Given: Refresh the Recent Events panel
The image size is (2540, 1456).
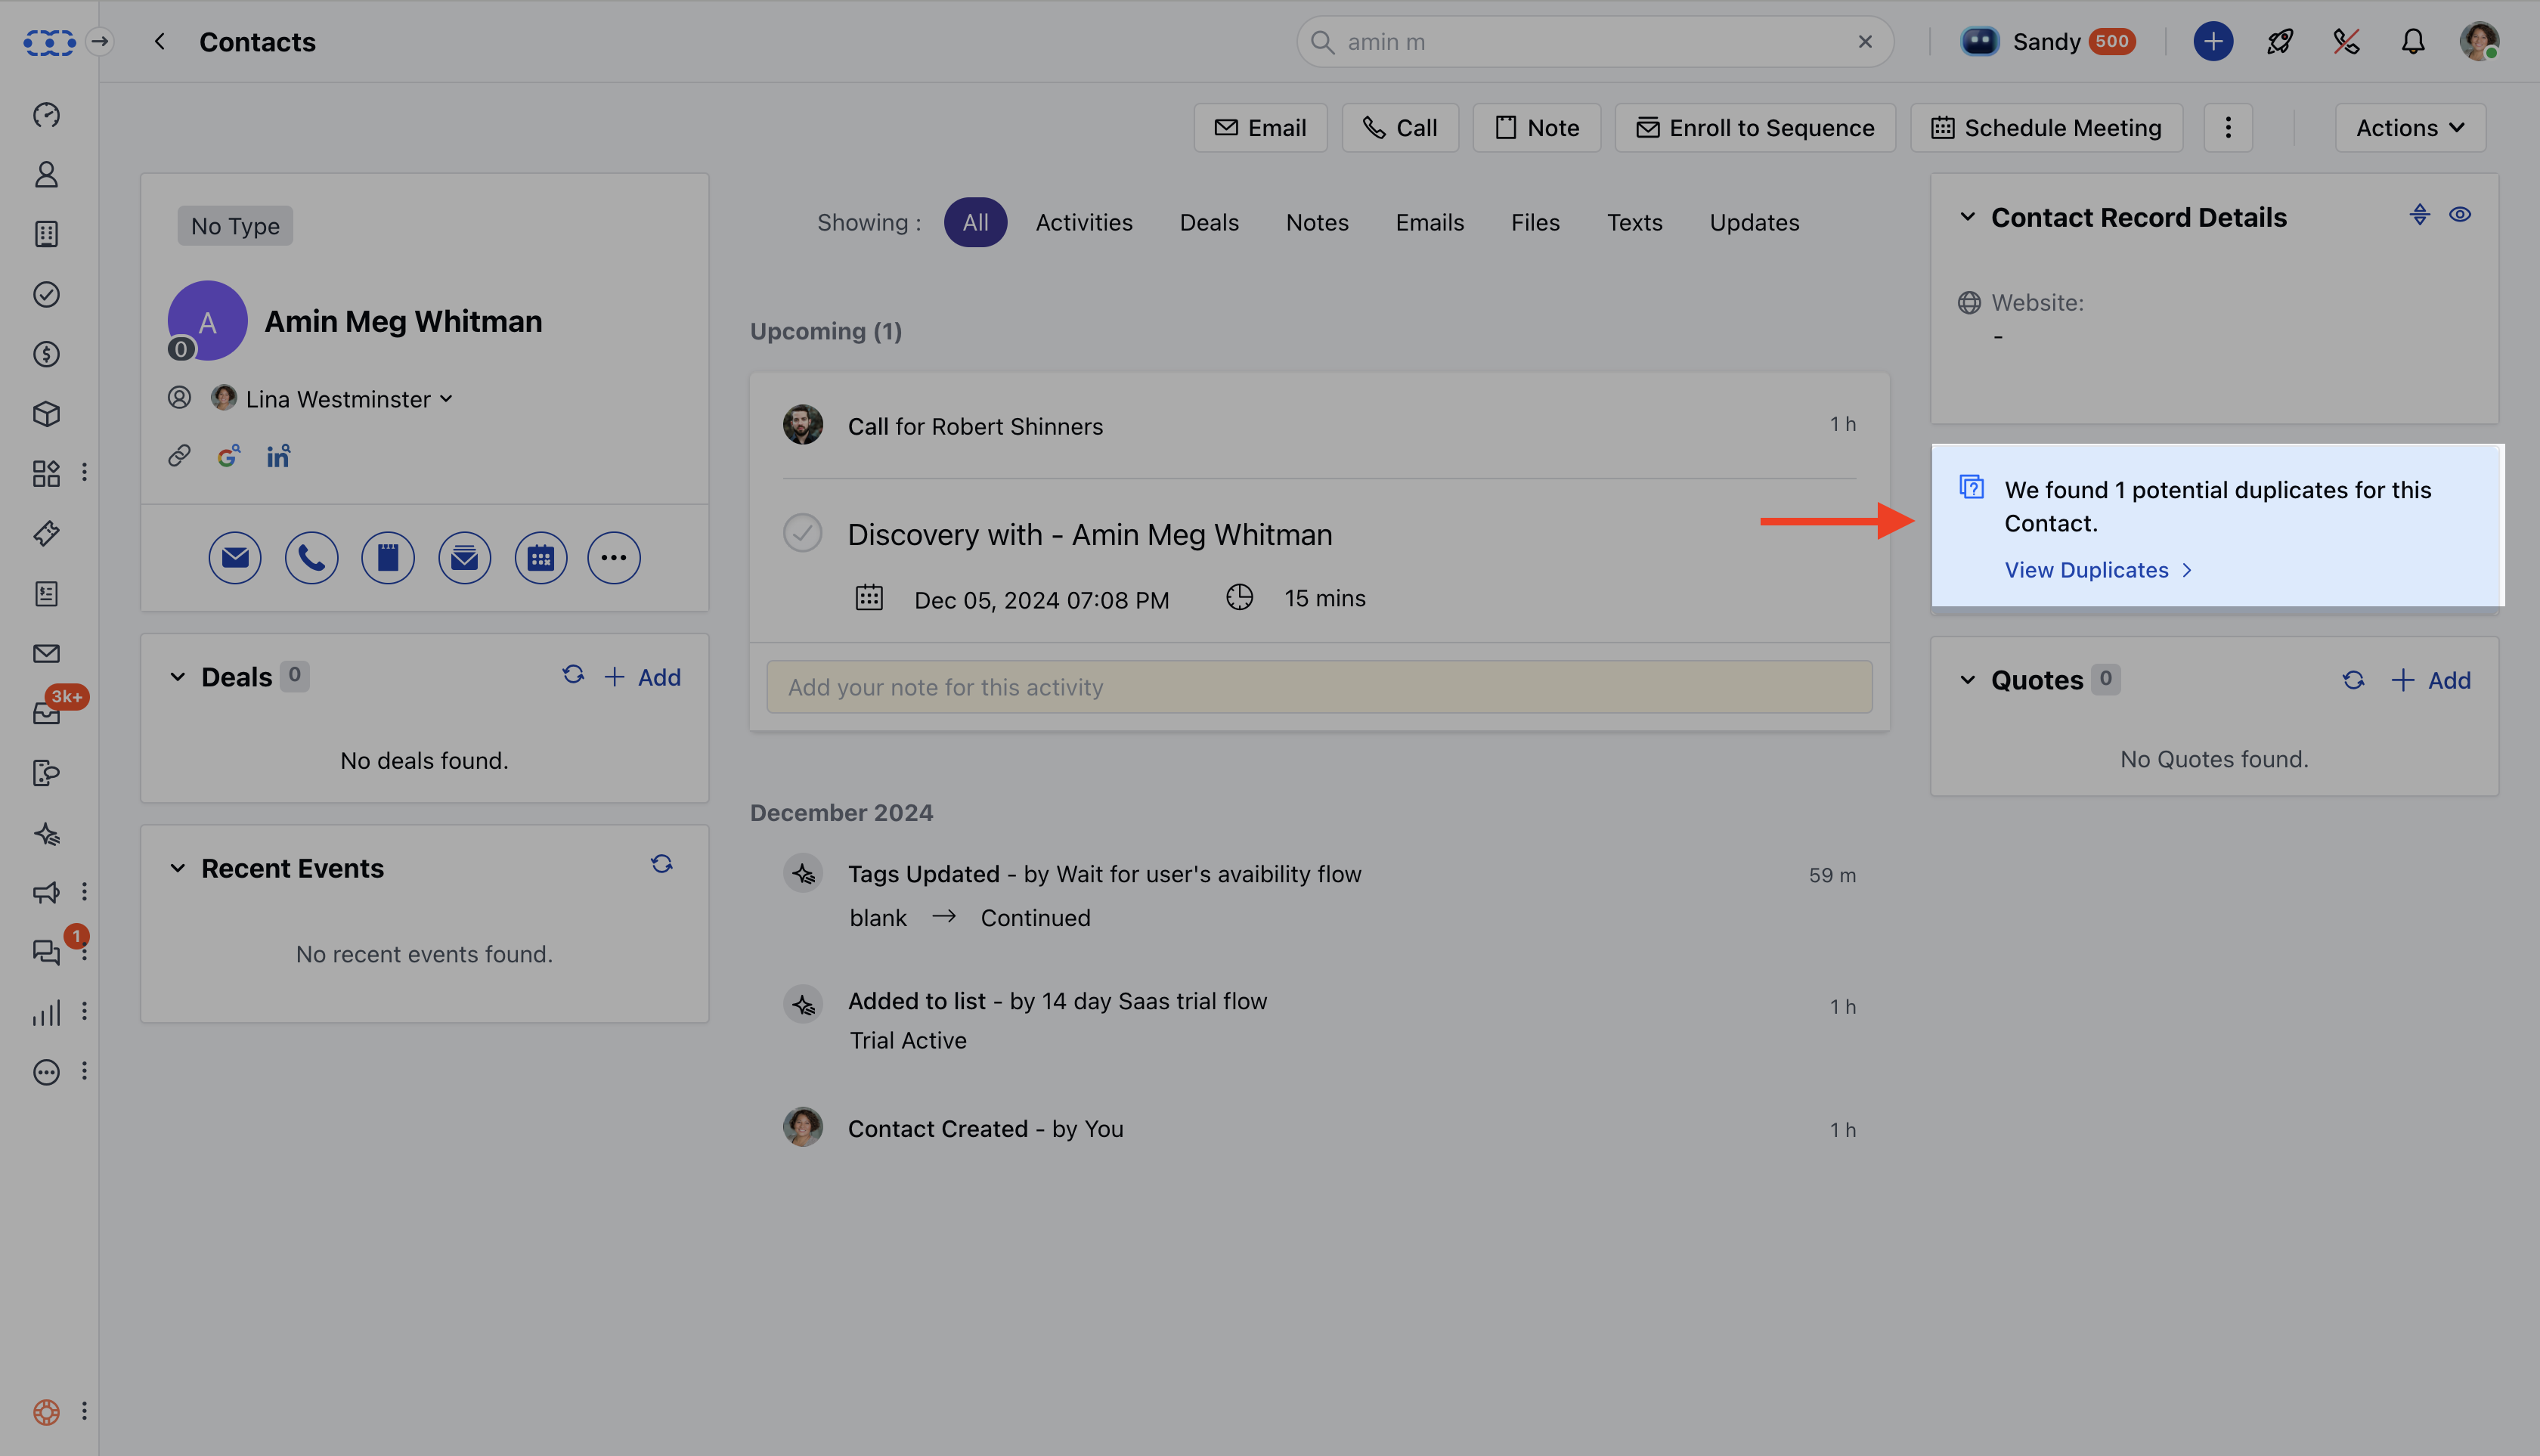Looking at the screenshot, I should coord(661,864).
